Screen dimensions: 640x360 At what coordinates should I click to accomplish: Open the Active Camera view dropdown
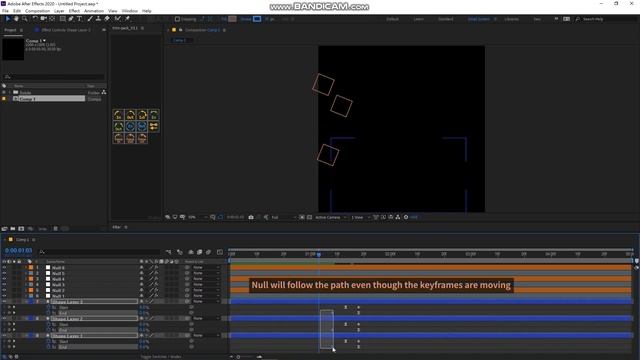click(x=331, y=217)
